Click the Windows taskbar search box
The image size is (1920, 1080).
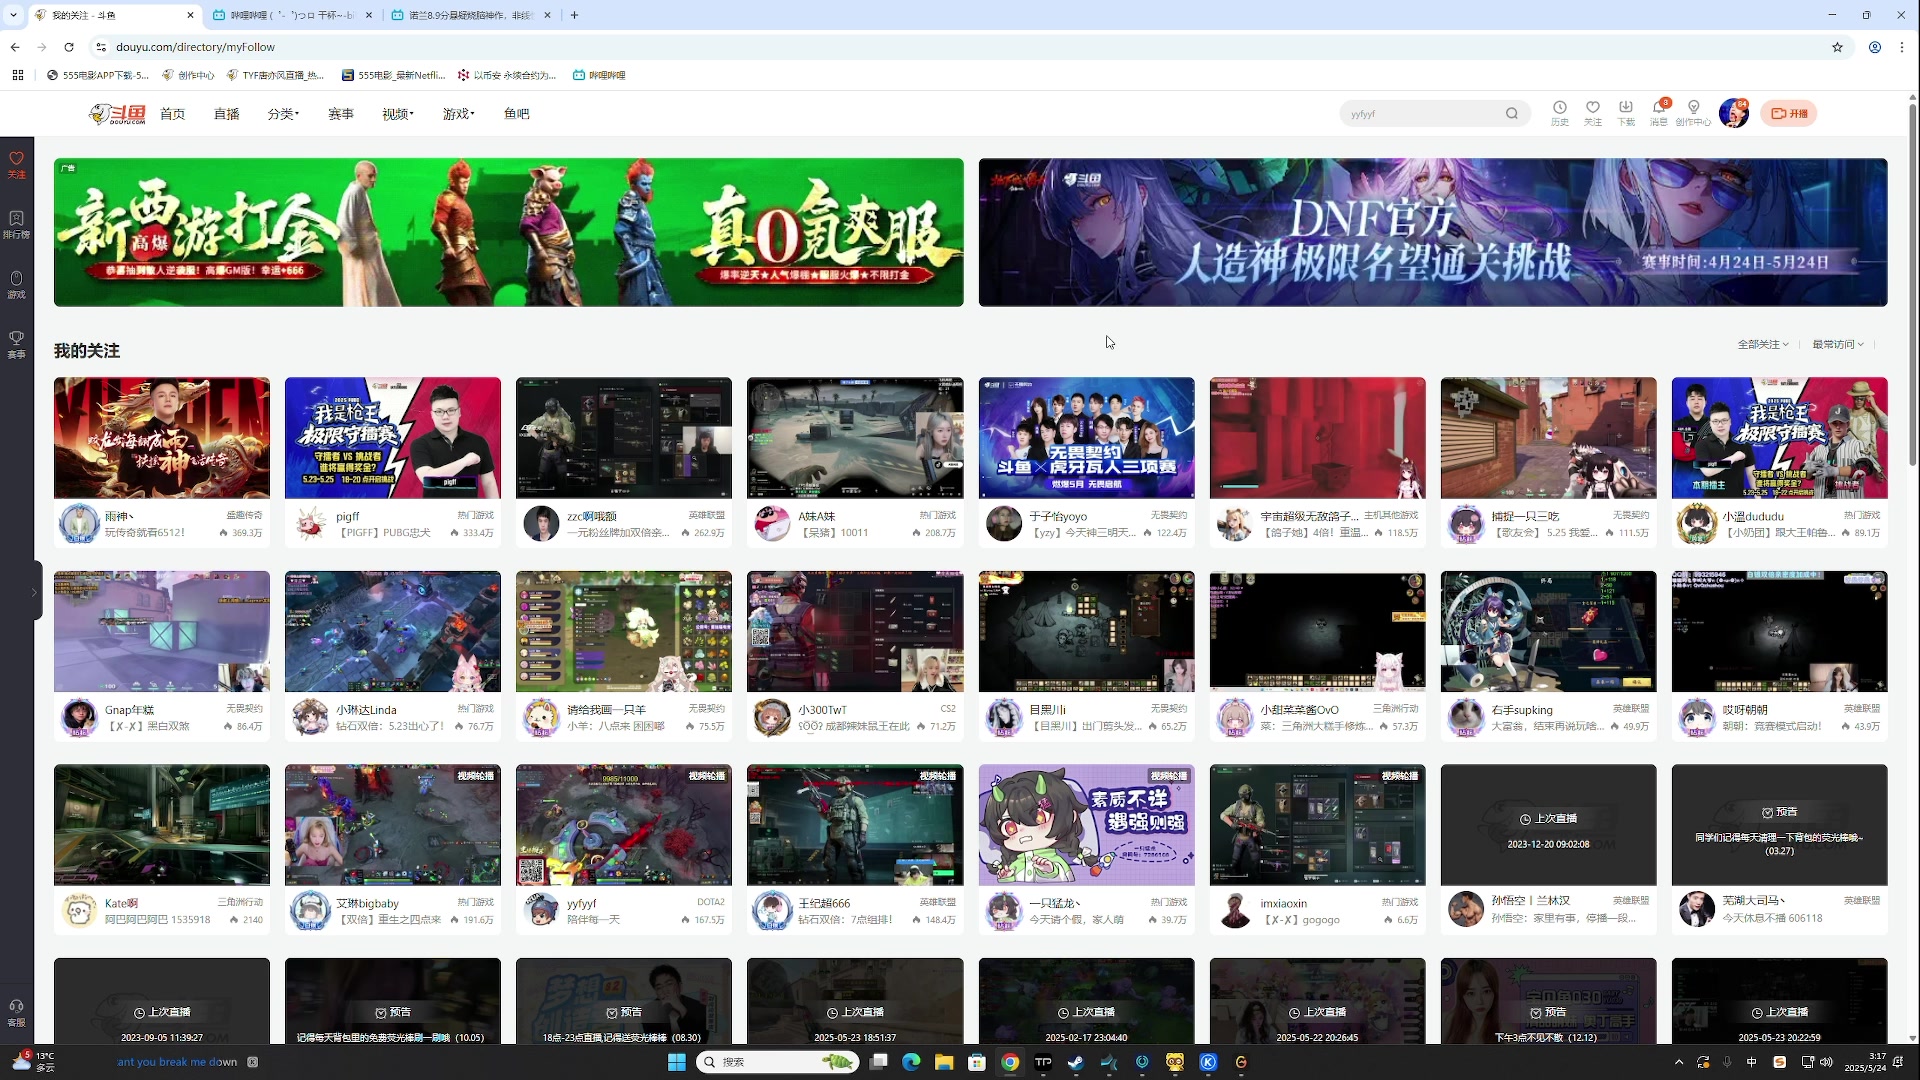coord(778,1062)
